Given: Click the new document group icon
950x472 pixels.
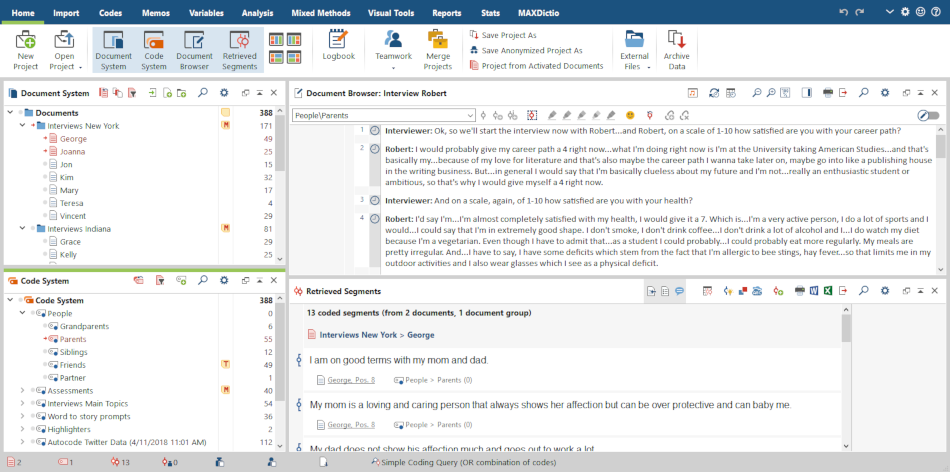Looking at the screenshot, I should (x=182, y=93).
